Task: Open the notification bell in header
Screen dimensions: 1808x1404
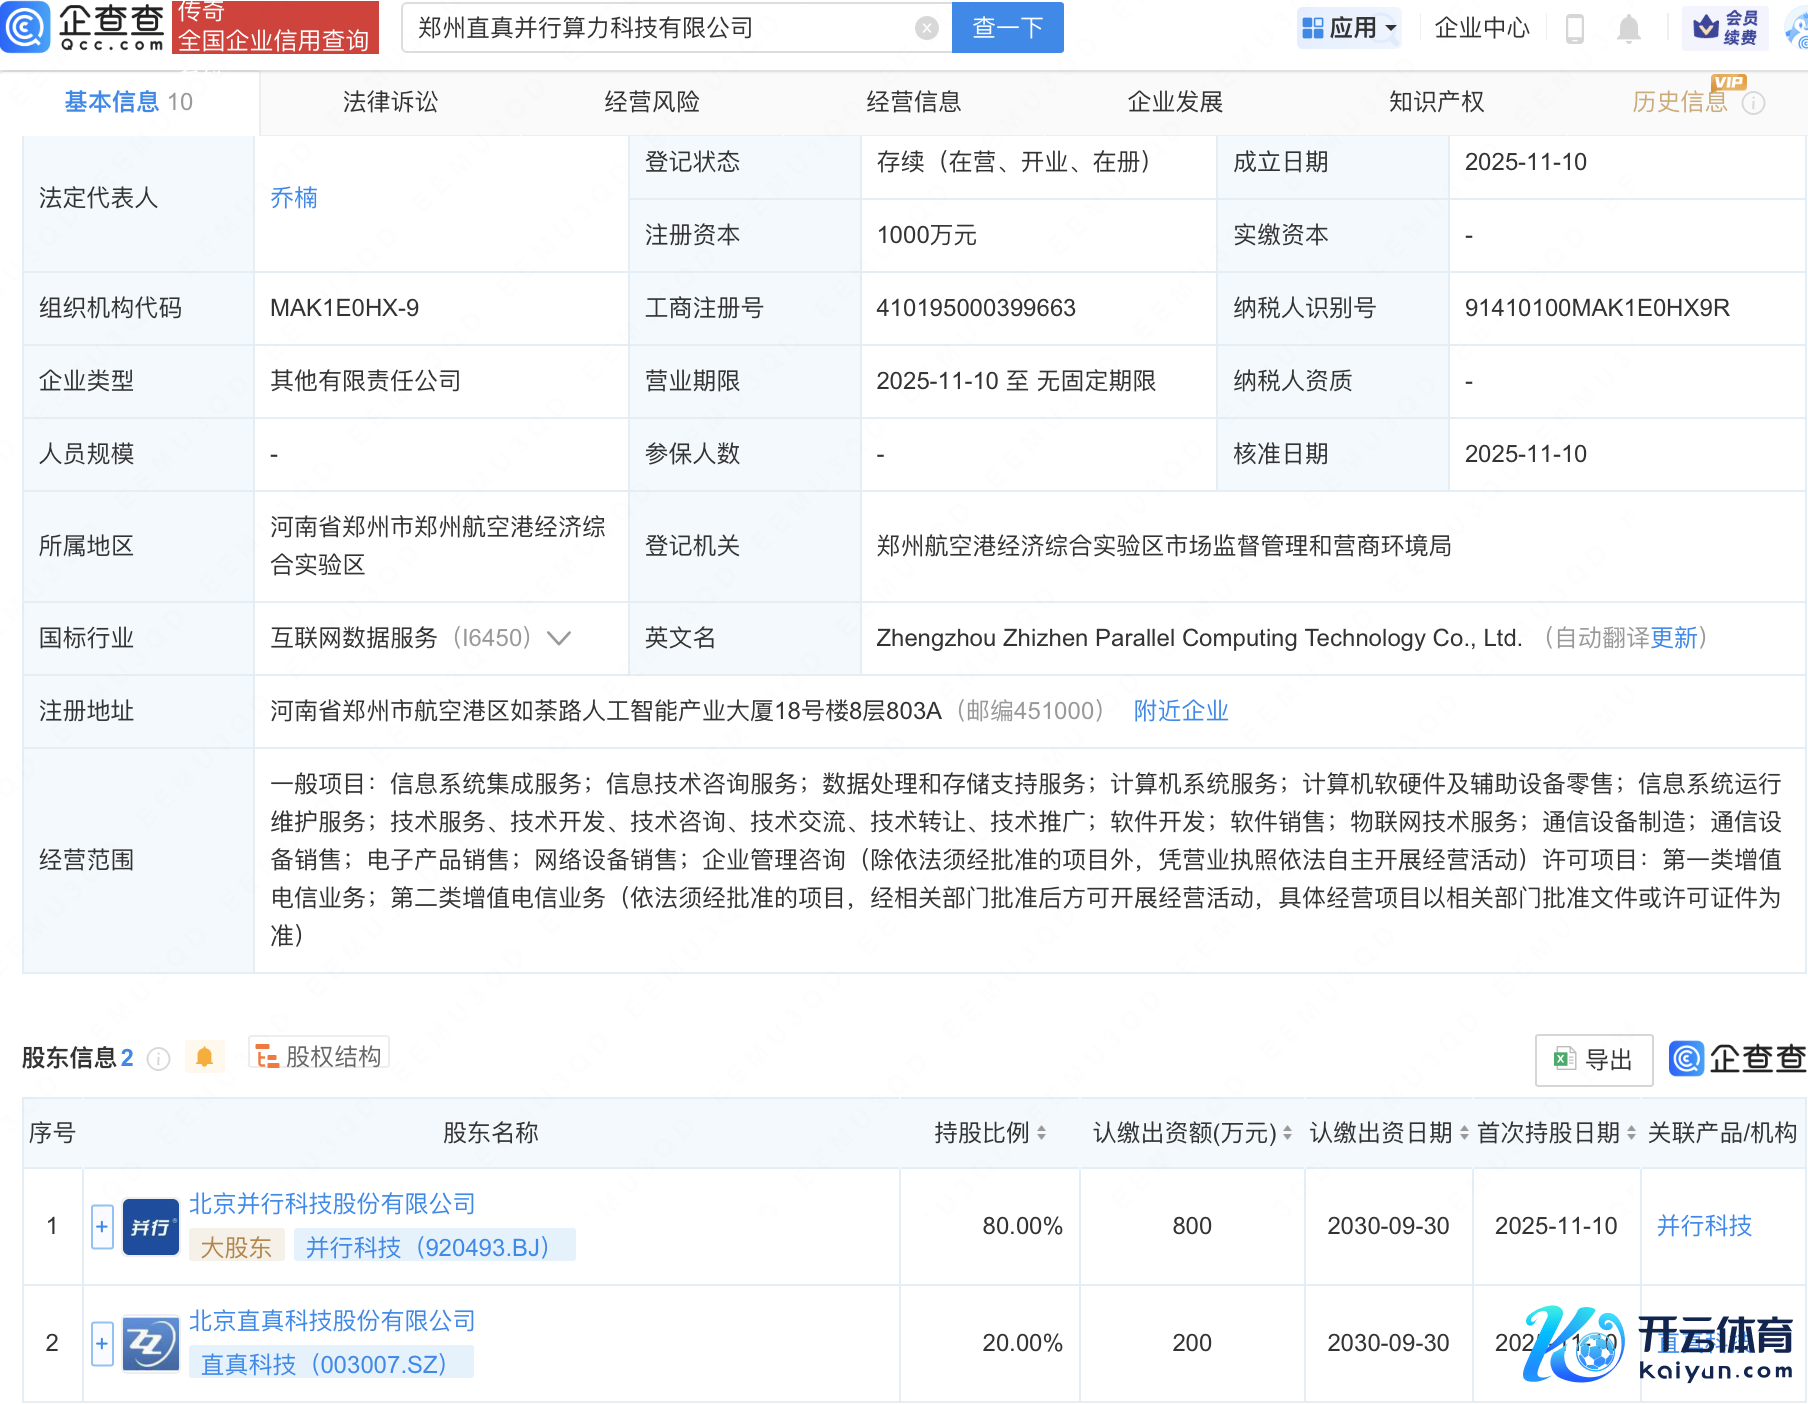Action: pyautogui.click(x=1628, y=29)
